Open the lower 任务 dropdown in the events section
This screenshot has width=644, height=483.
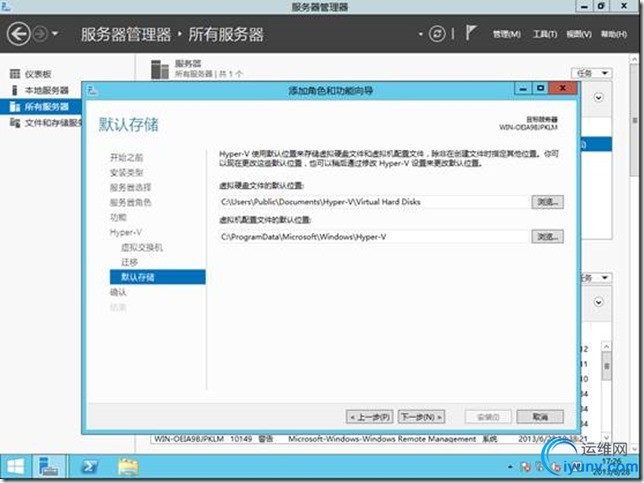coord(596,278)
